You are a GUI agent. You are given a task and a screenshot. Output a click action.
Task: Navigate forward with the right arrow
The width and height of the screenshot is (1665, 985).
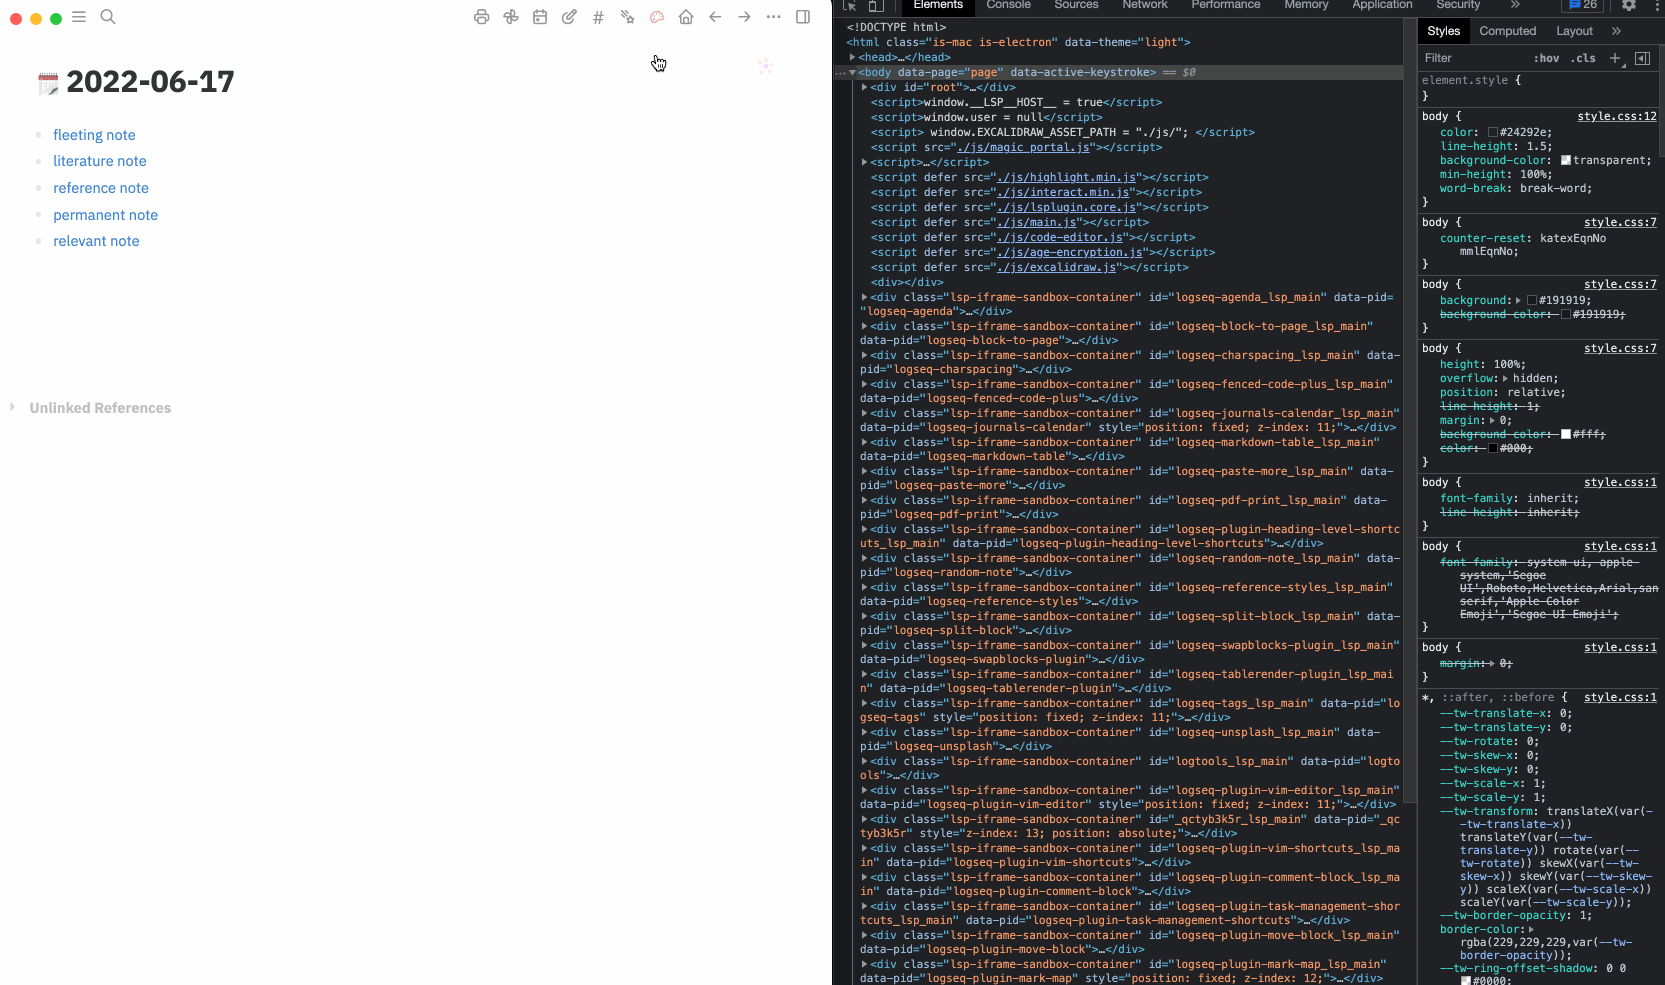(744, 17)
